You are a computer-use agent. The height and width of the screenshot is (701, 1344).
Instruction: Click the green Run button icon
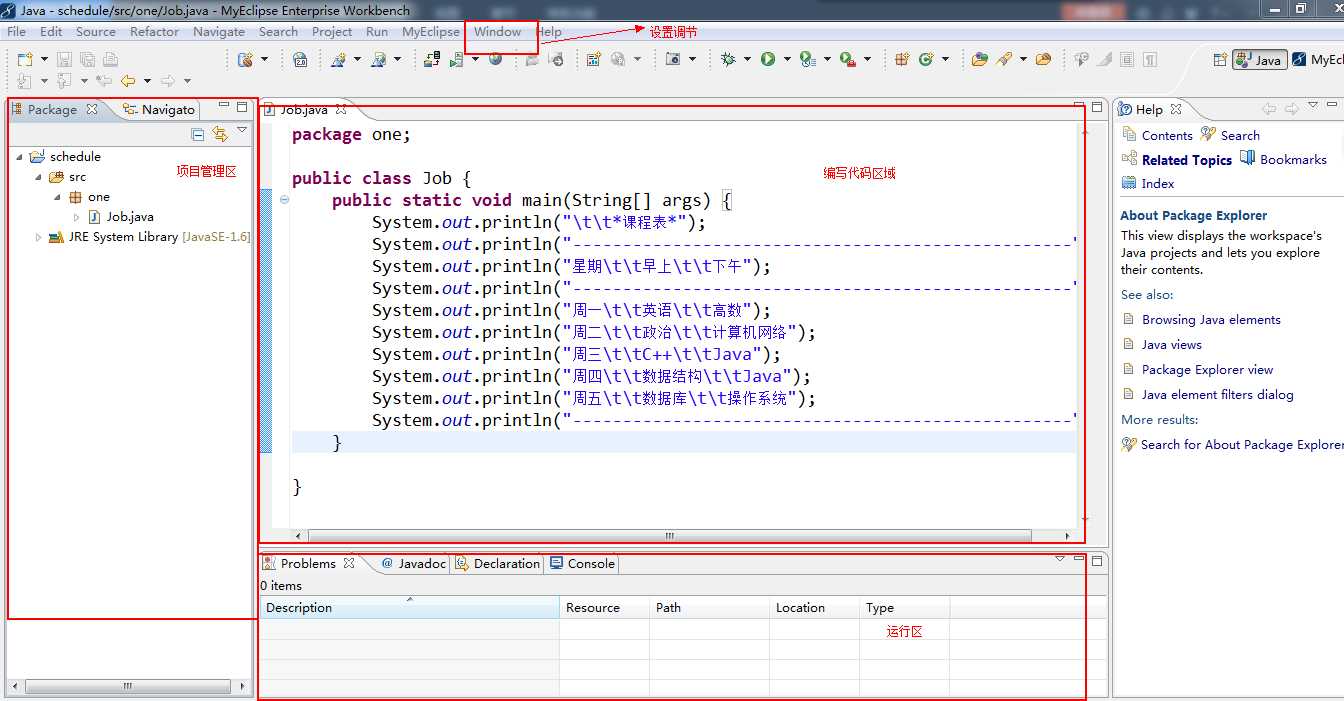point(768,59)
